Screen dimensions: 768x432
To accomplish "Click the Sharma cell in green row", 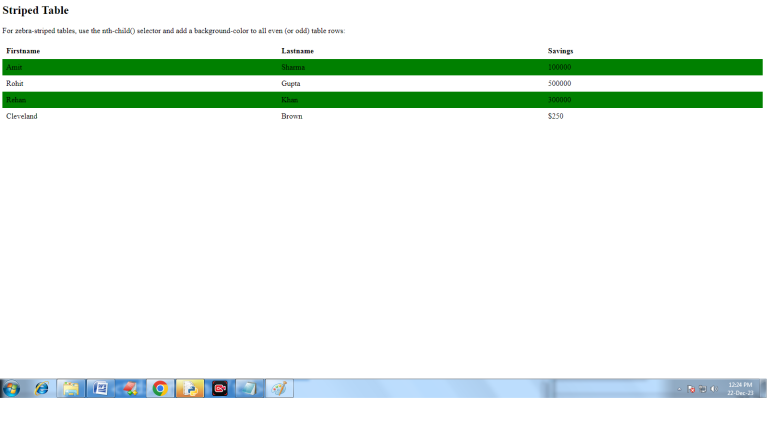I will pos(293,68).
